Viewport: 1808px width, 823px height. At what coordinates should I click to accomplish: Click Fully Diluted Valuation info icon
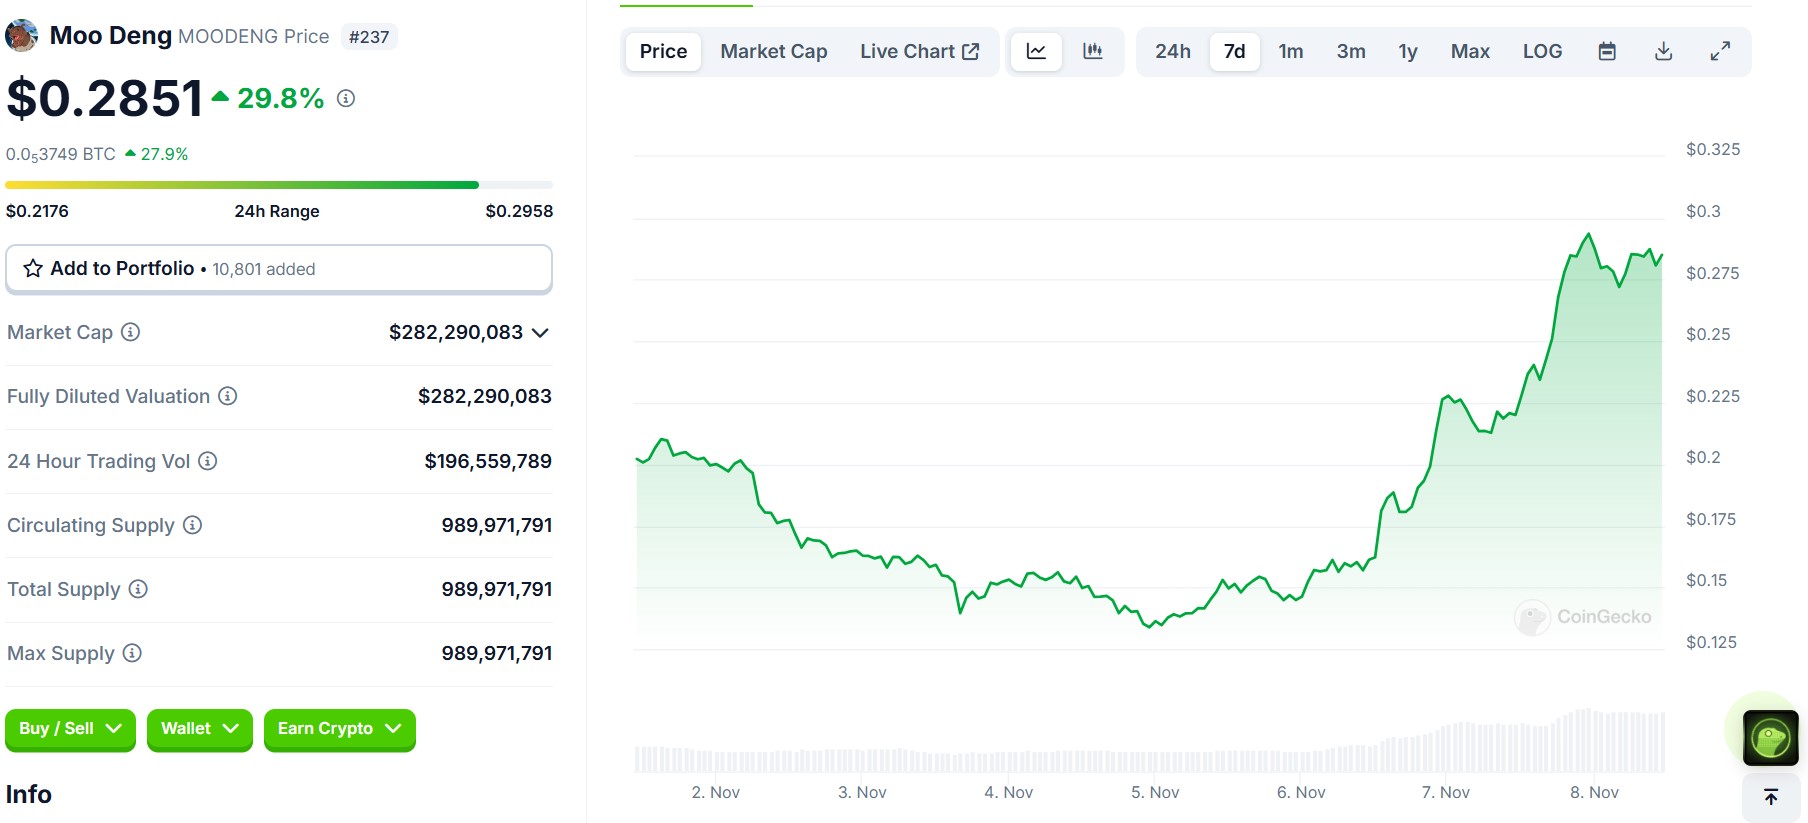point(228,396)
